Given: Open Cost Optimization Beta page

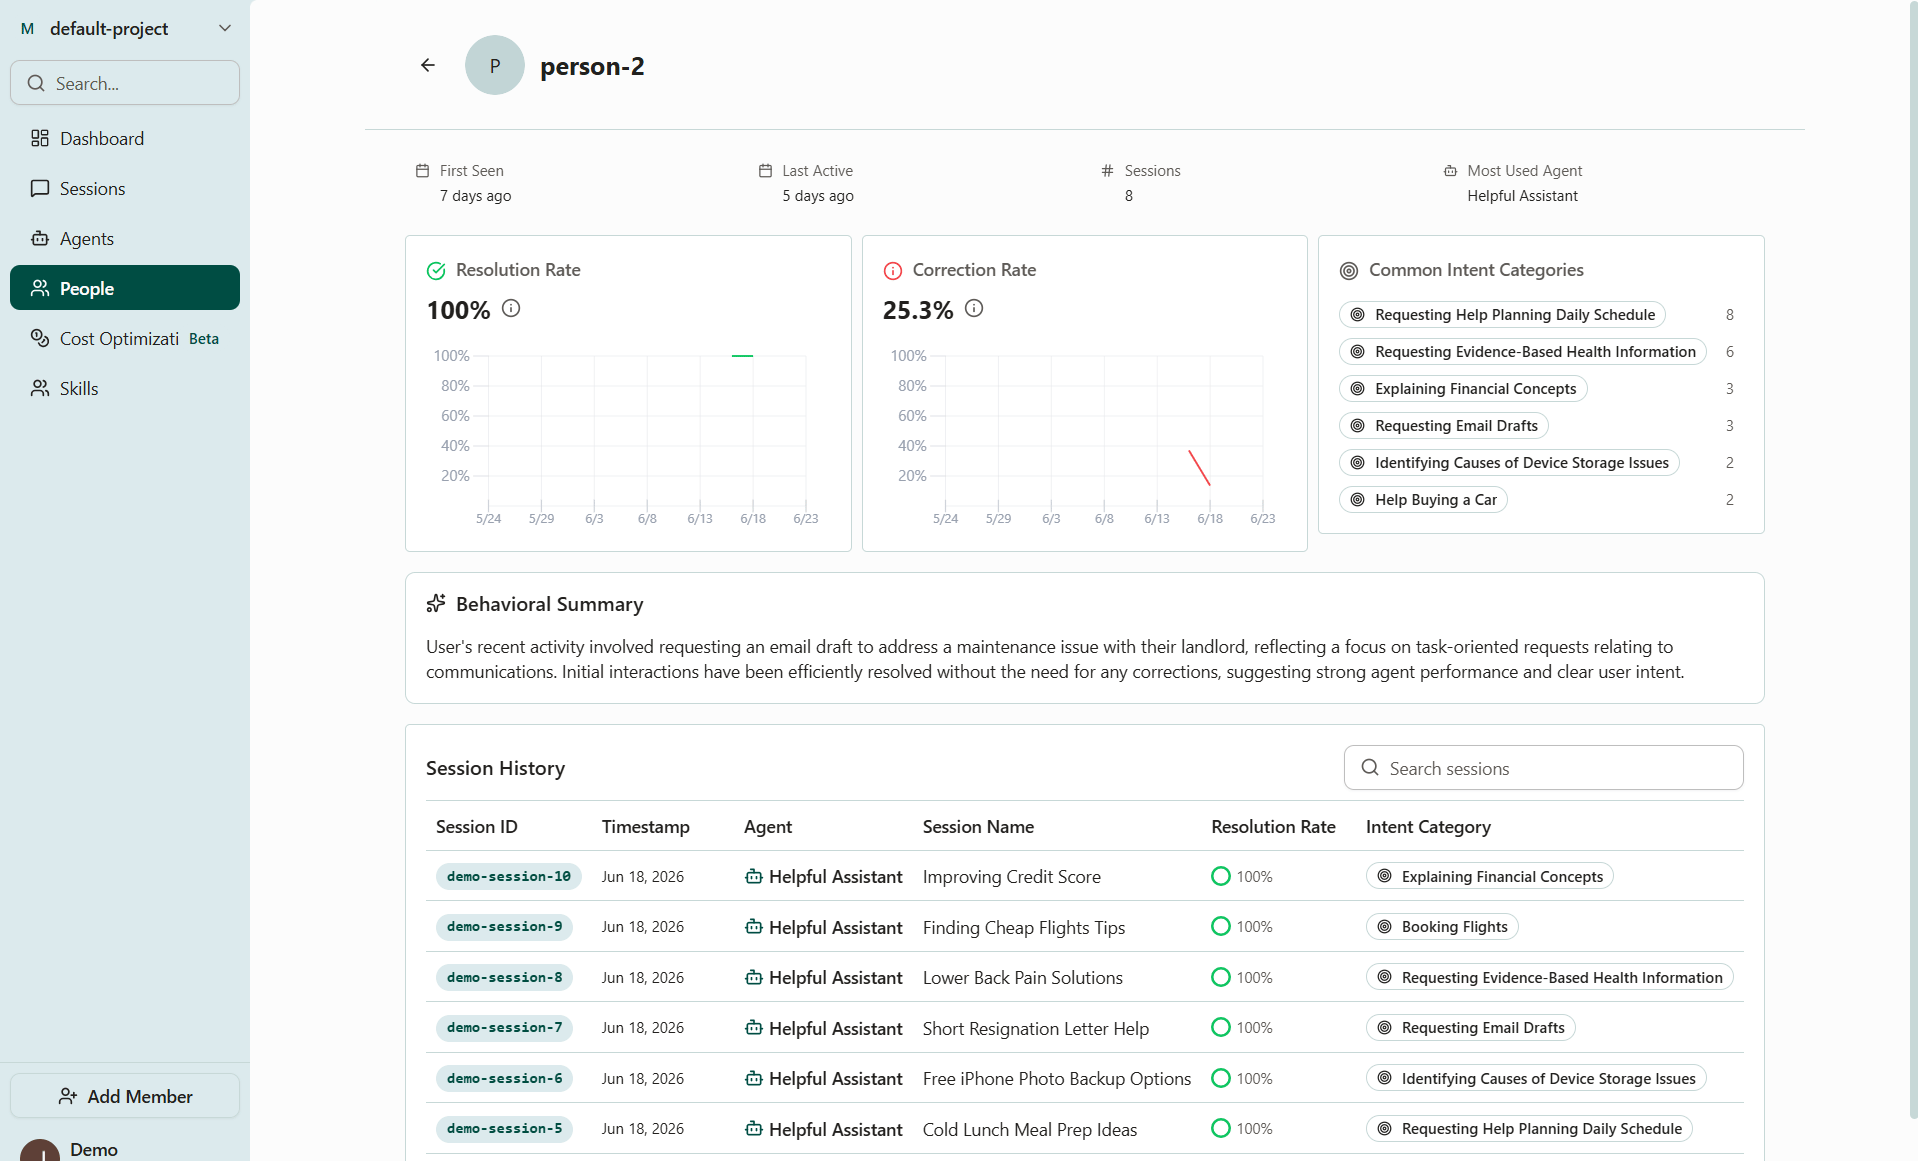Looking at the screenshot, I should pyautogui.click(x=125, y=338).
